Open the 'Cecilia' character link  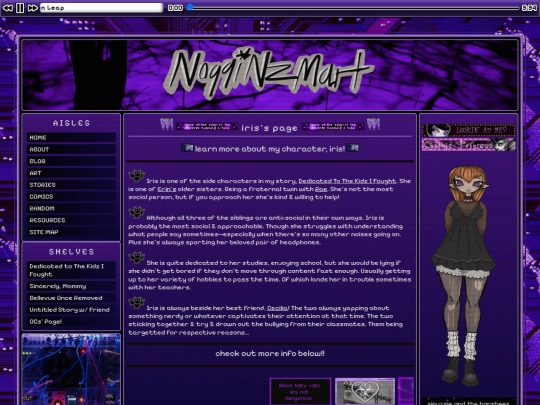pos(278,308)
